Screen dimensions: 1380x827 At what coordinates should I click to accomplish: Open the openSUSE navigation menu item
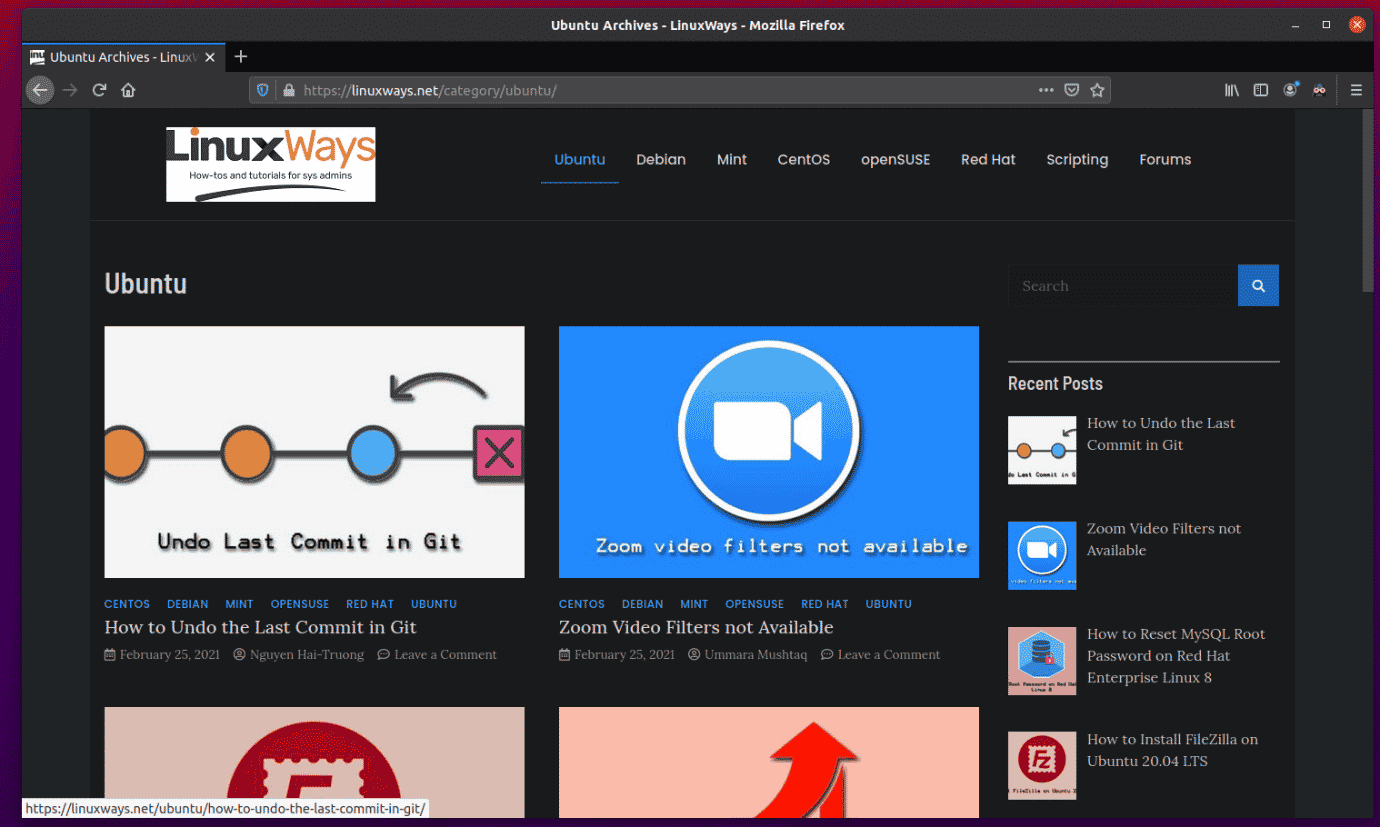[896, 159]
